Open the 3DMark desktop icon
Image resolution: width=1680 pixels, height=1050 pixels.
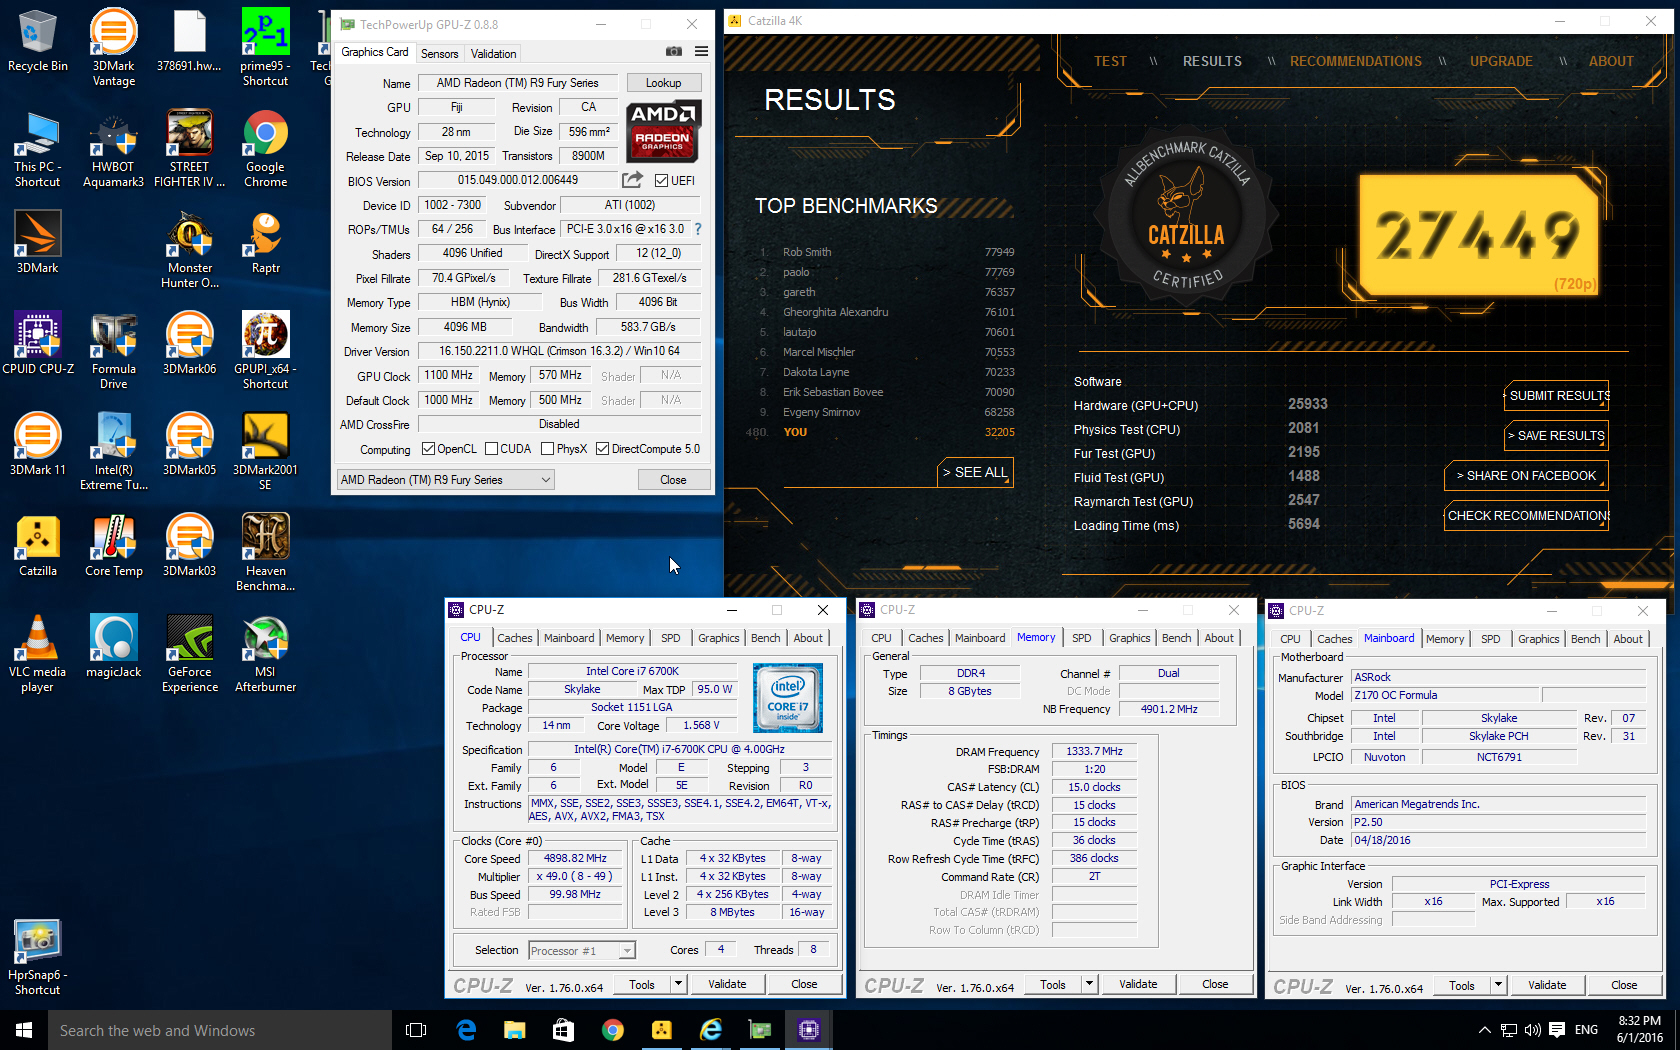pyautogui.click(x=38, y=241)
